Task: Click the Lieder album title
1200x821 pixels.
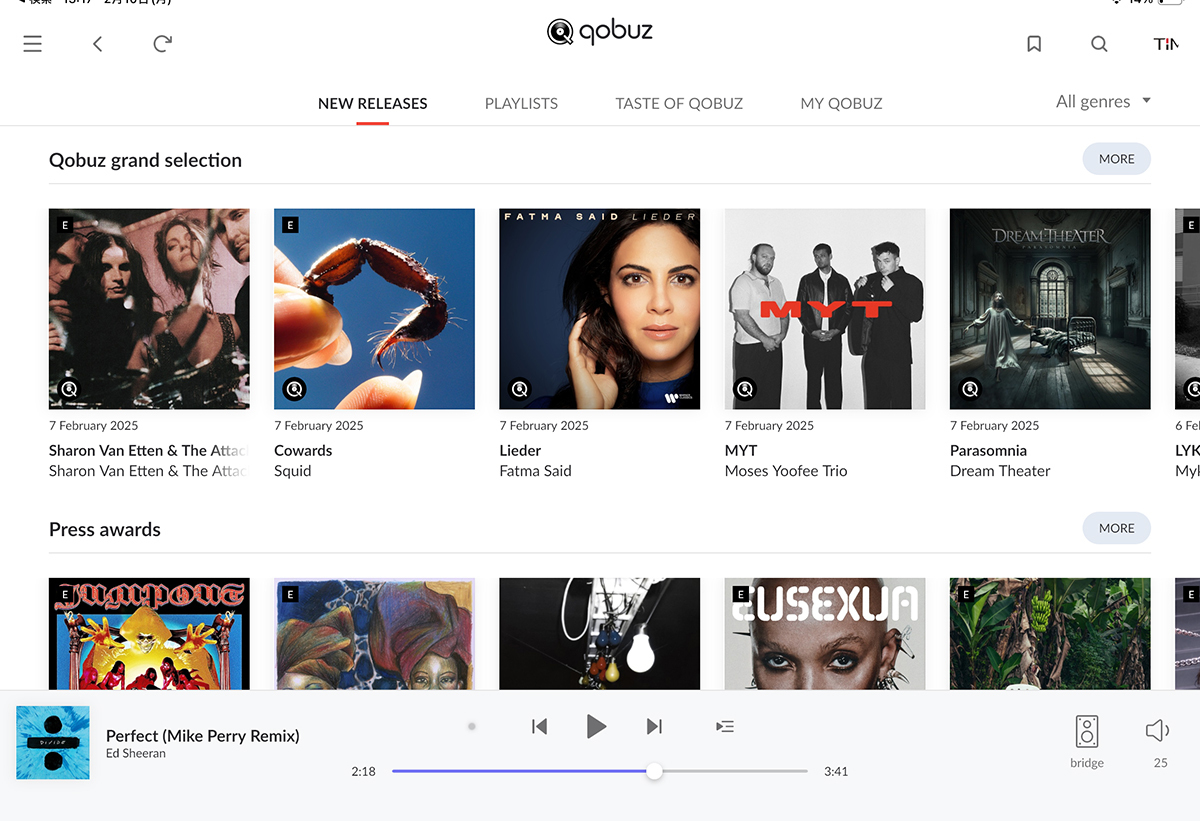Action: click(520, 451)
